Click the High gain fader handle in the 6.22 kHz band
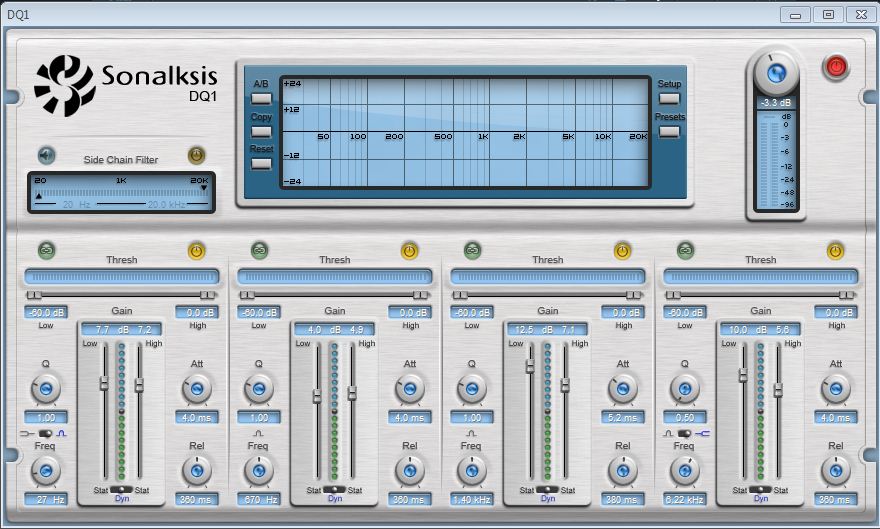This screenshot has height=529, width=880. pos(778,390)
